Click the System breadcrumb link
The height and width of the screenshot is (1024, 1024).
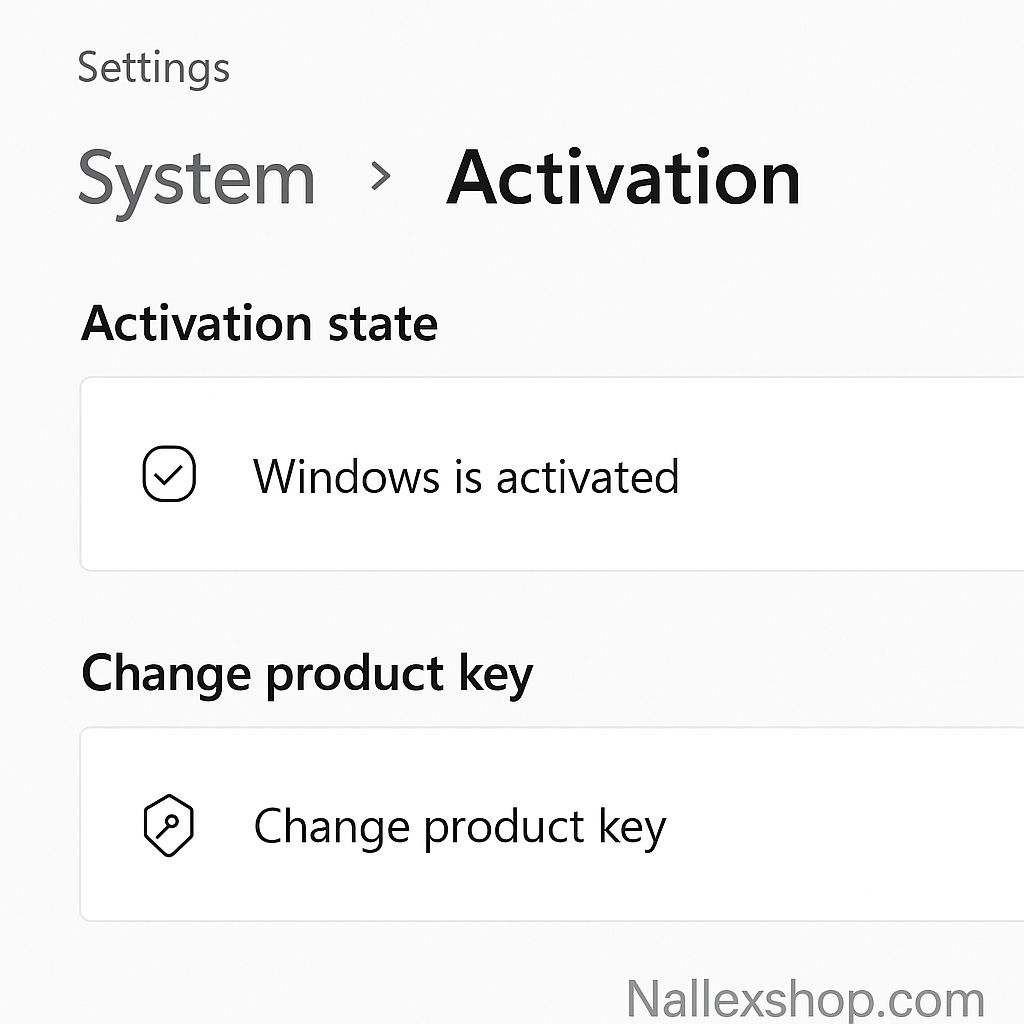click(x=197, y=180)
